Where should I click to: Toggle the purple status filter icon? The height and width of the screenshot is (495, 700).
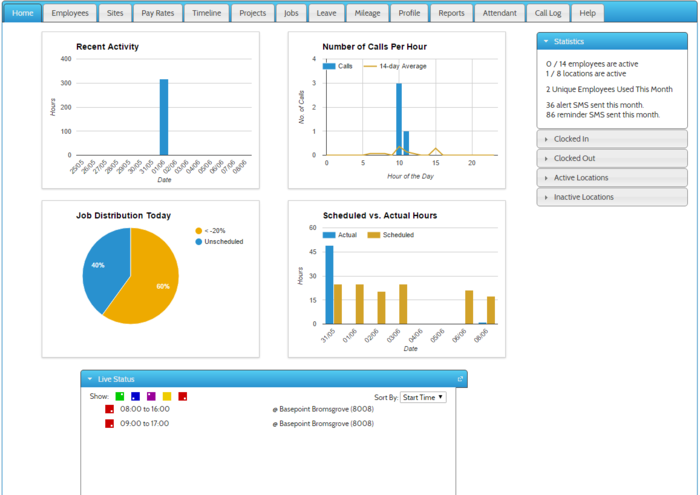[x=151, y=397]
